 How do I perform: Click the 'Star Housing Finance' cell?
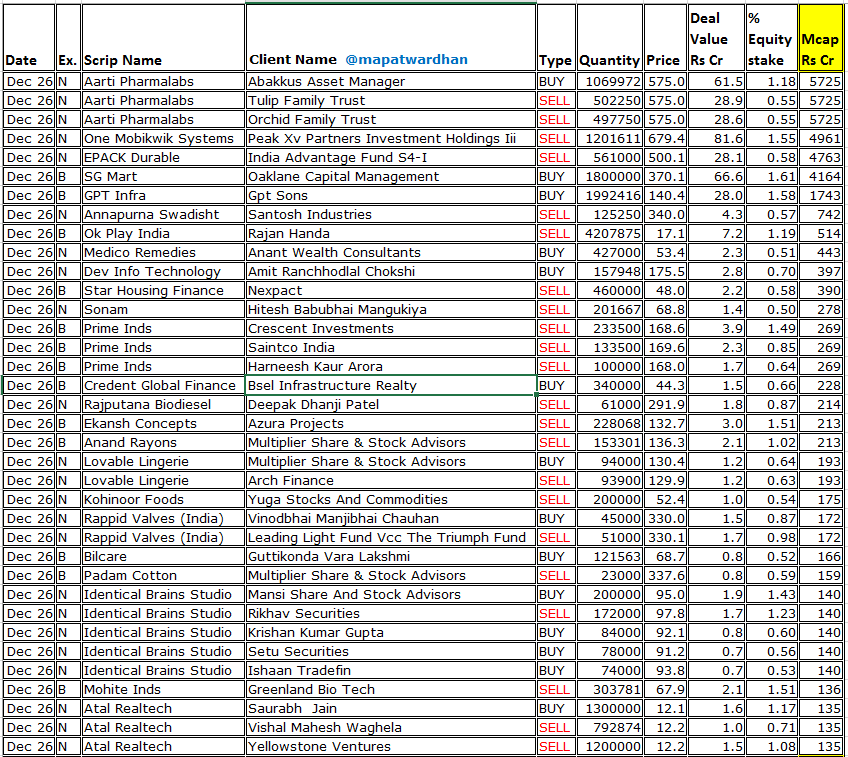point(163,290)
